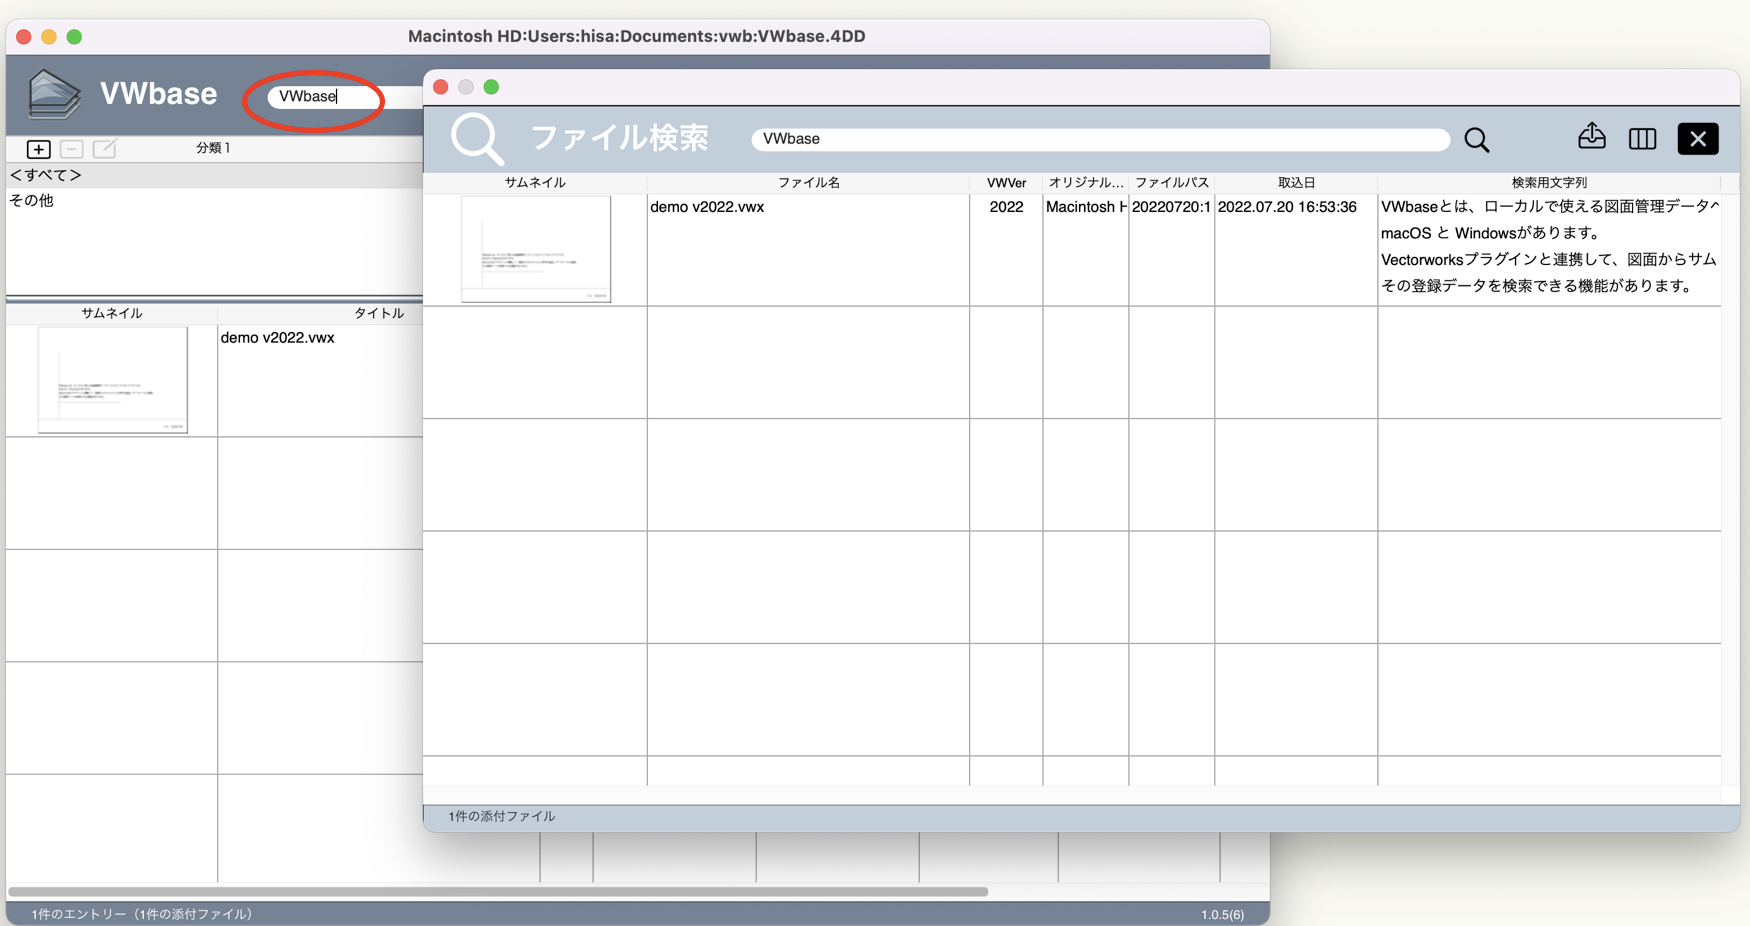The width and height of the screenshot is (1750, 926).
Task: Minimize the main VWbase window with yellow button
Action: [49, 37]
